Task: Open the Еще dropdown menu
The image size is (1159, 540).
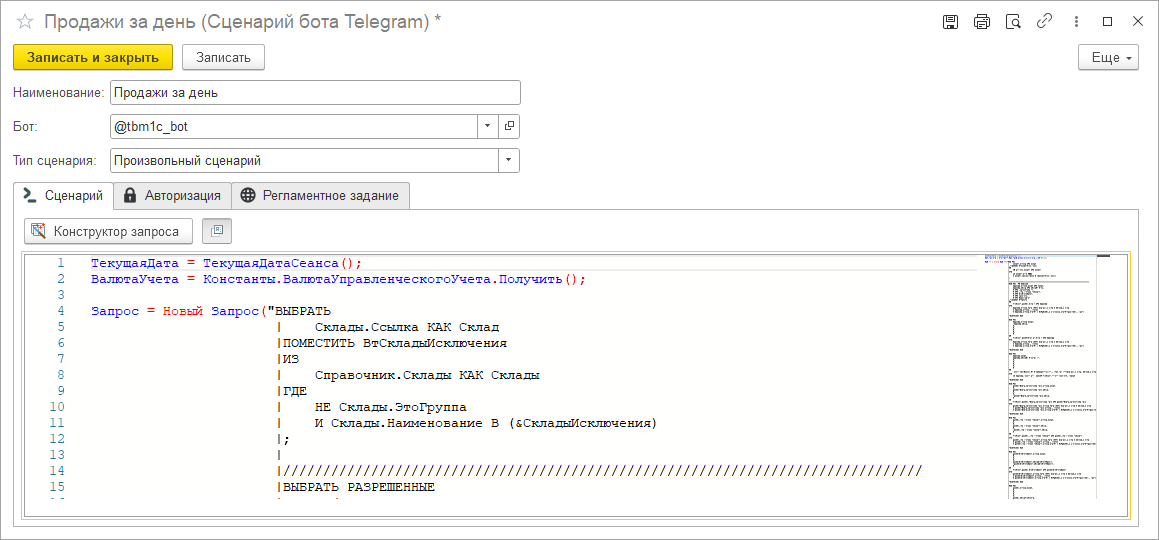Action: point(1109,58)
